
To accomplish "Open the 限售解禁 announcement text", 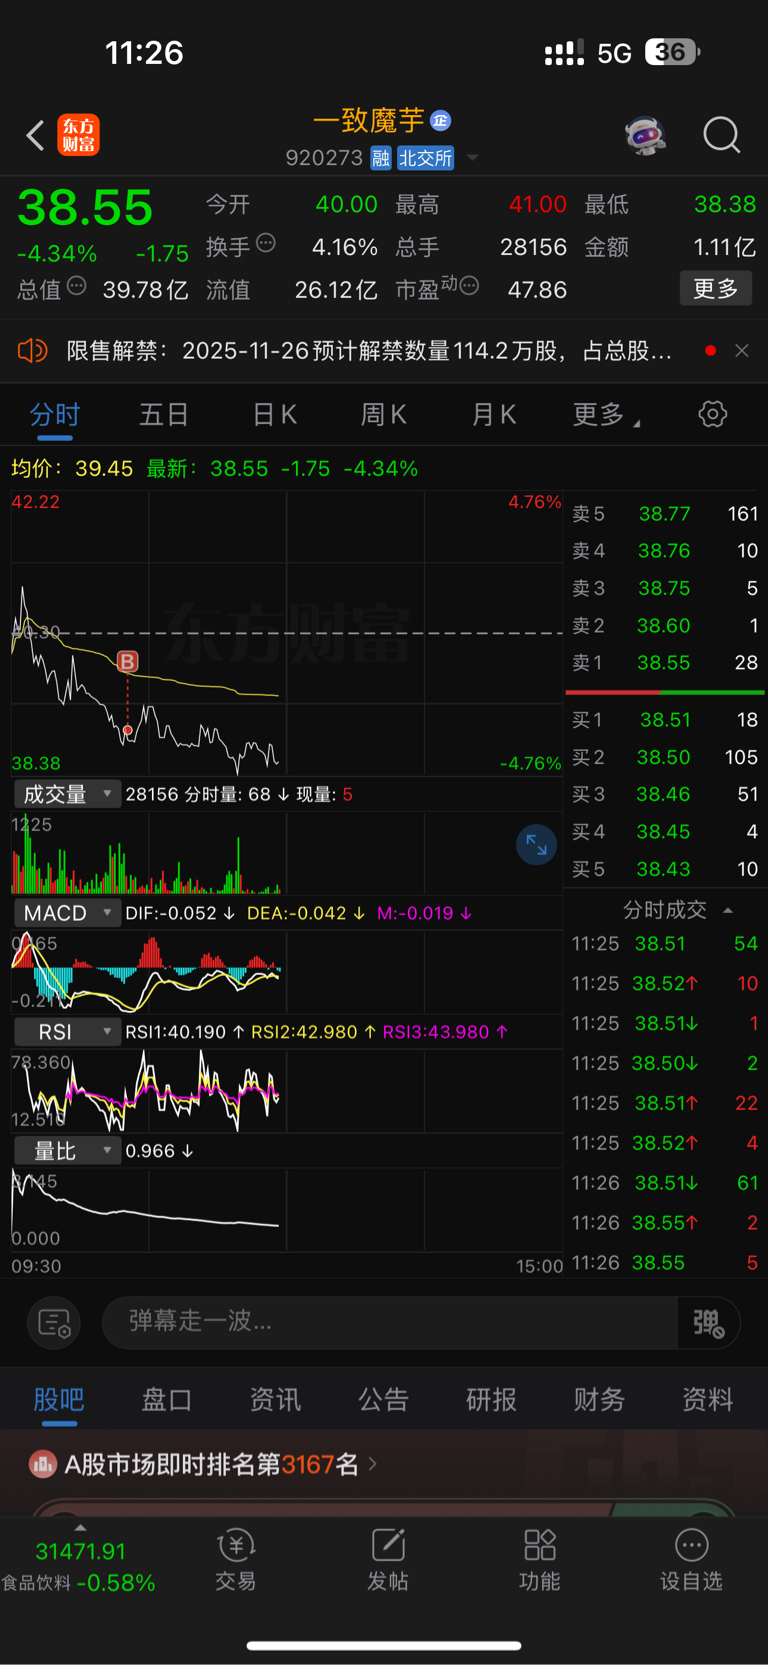I will click(x=369, y=350).
